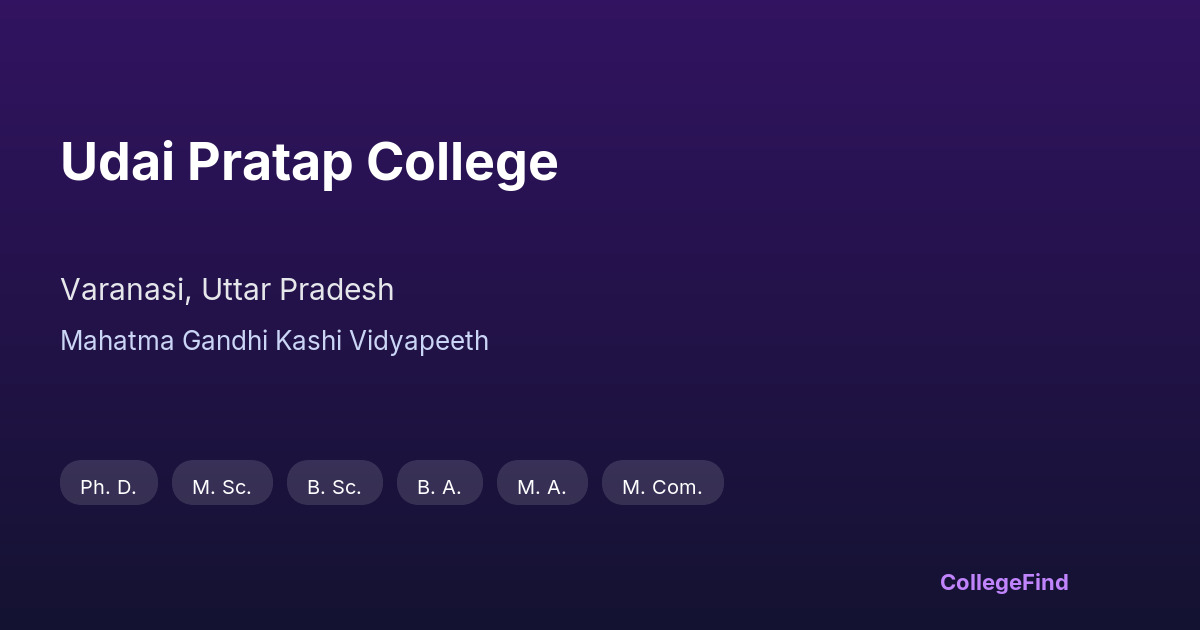Viewport: 1200px width, 630px height.
Task: Open the Mahatma Gandhi Kashi Vidyapeeth link
Action: coord(274,341)
